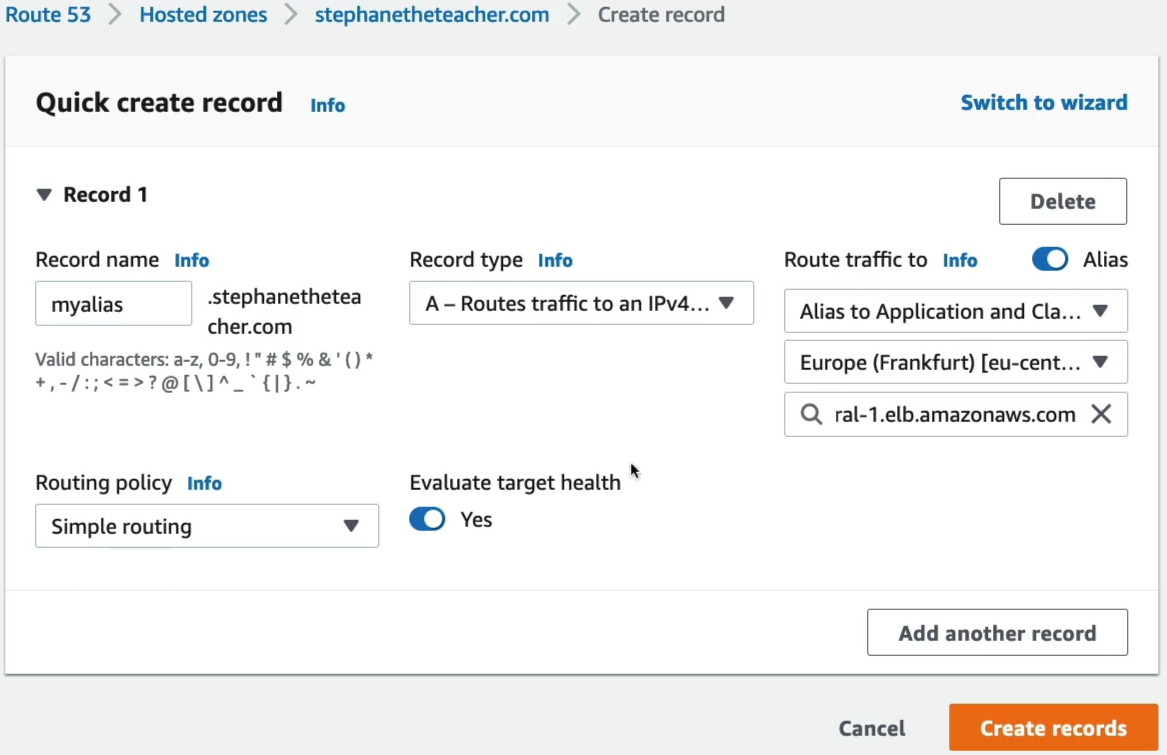1167x755 pixels.
Task: Open the Routing policy dropdown
Action: [207, 526]
